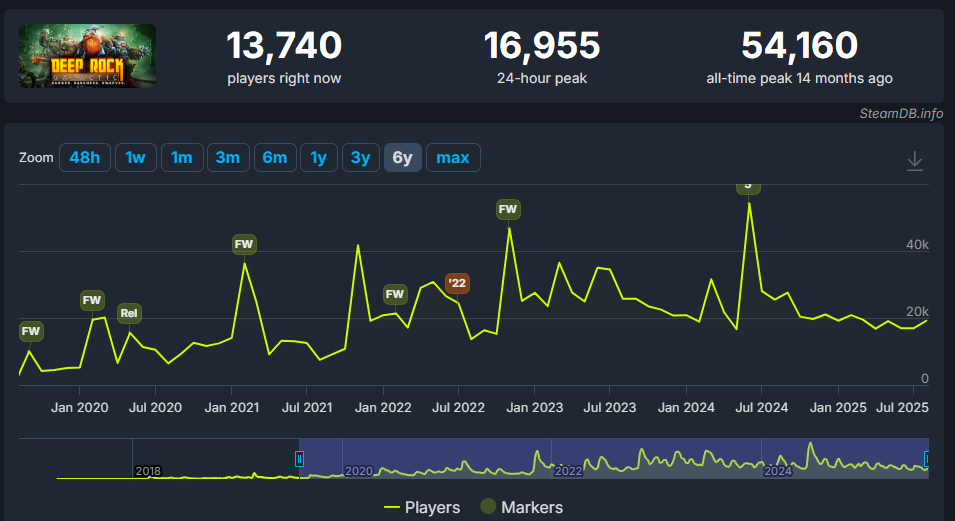Set zoom to 48h
This screenshot has width=955, height=521.
tap(85, 158)
